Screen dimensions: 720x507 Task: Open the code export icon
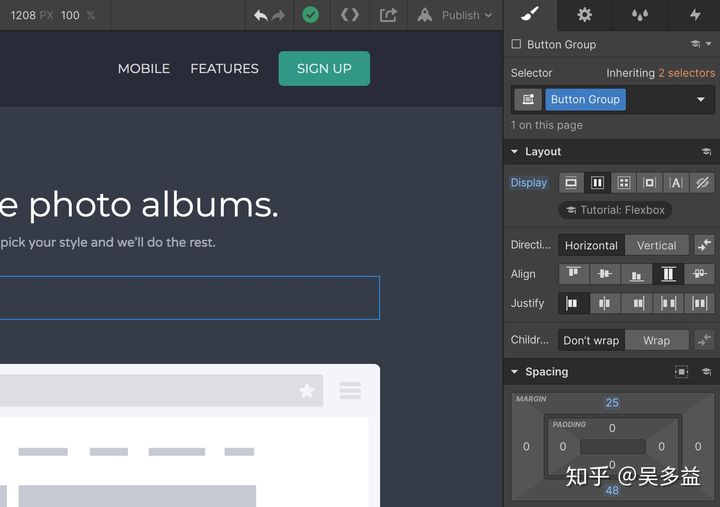[349, 15]
